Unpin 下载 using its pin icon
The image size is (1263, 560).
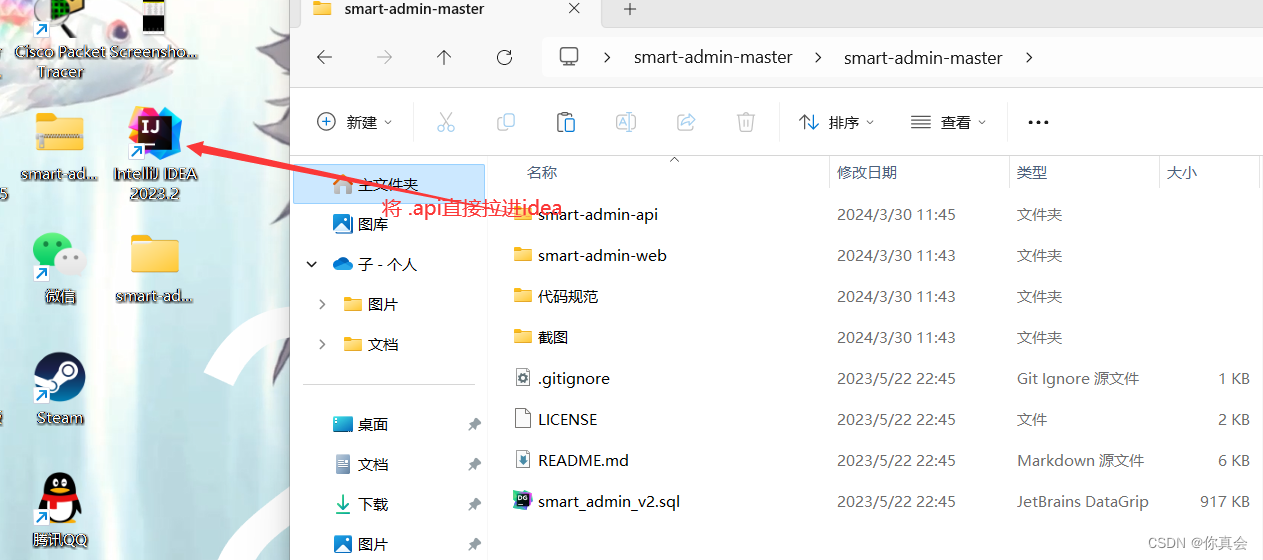[474, 504]
